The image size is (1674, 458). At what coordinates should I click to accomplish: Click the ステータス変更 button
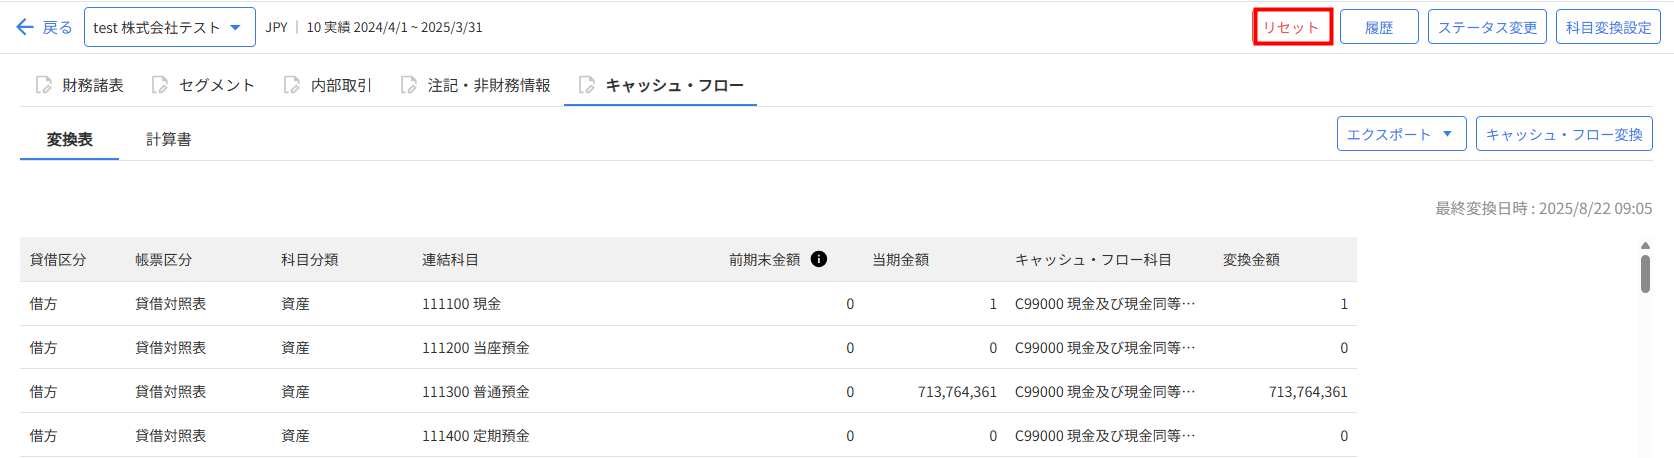[x=1487, y=27]
